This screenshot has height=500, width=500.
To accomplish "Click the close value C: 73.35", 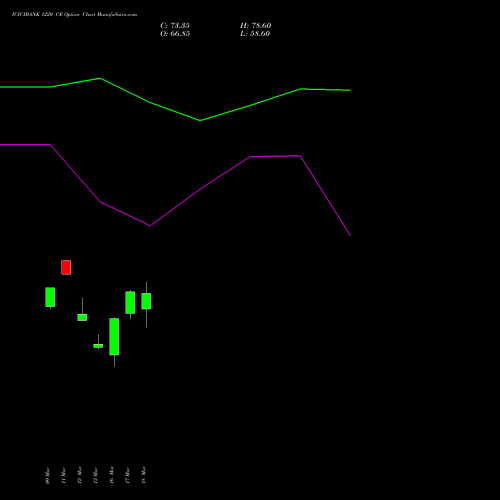I will [175, 26].
